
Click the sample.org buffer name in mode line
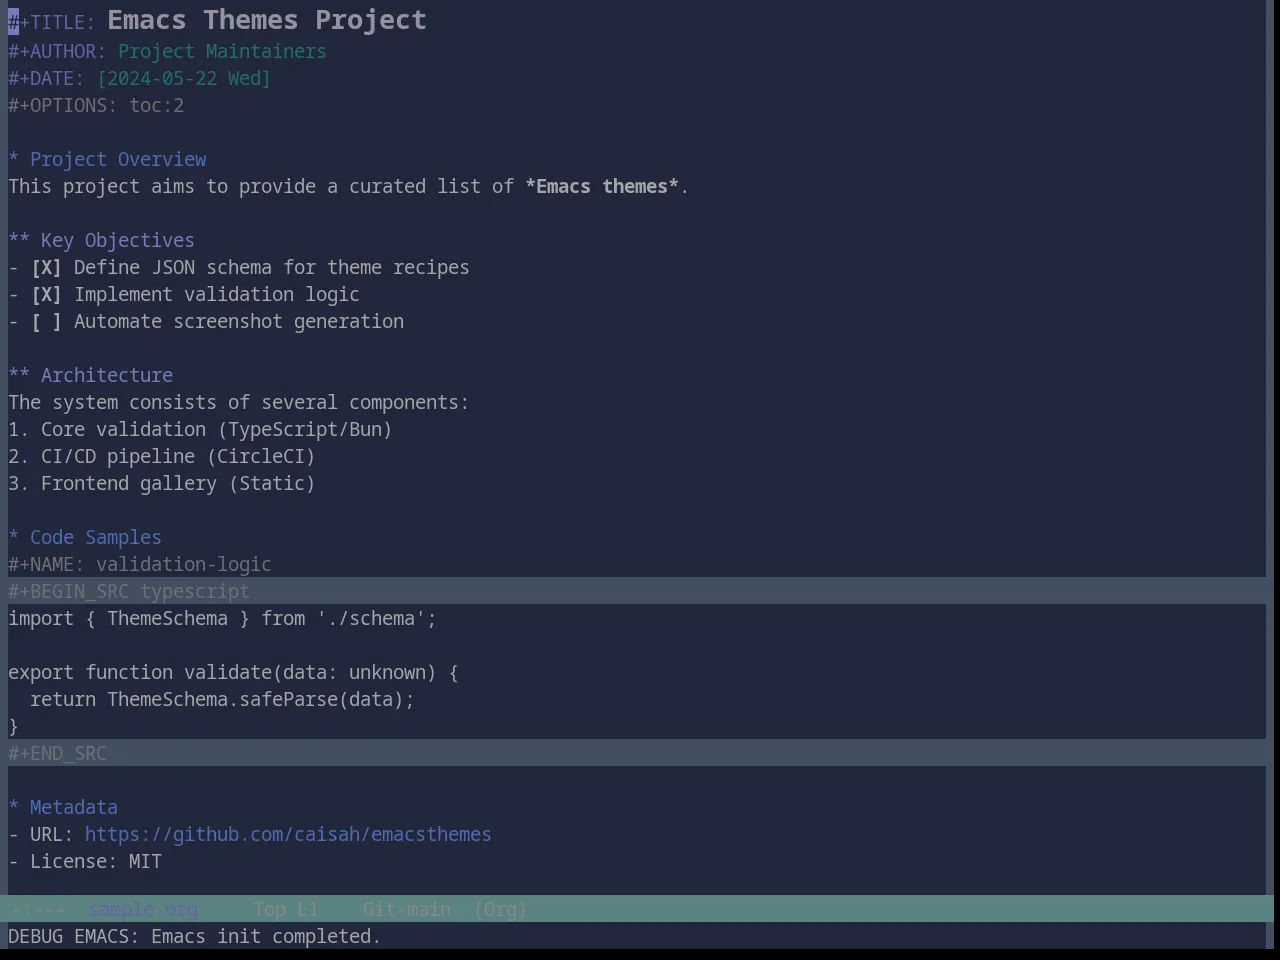coord(143,909)
